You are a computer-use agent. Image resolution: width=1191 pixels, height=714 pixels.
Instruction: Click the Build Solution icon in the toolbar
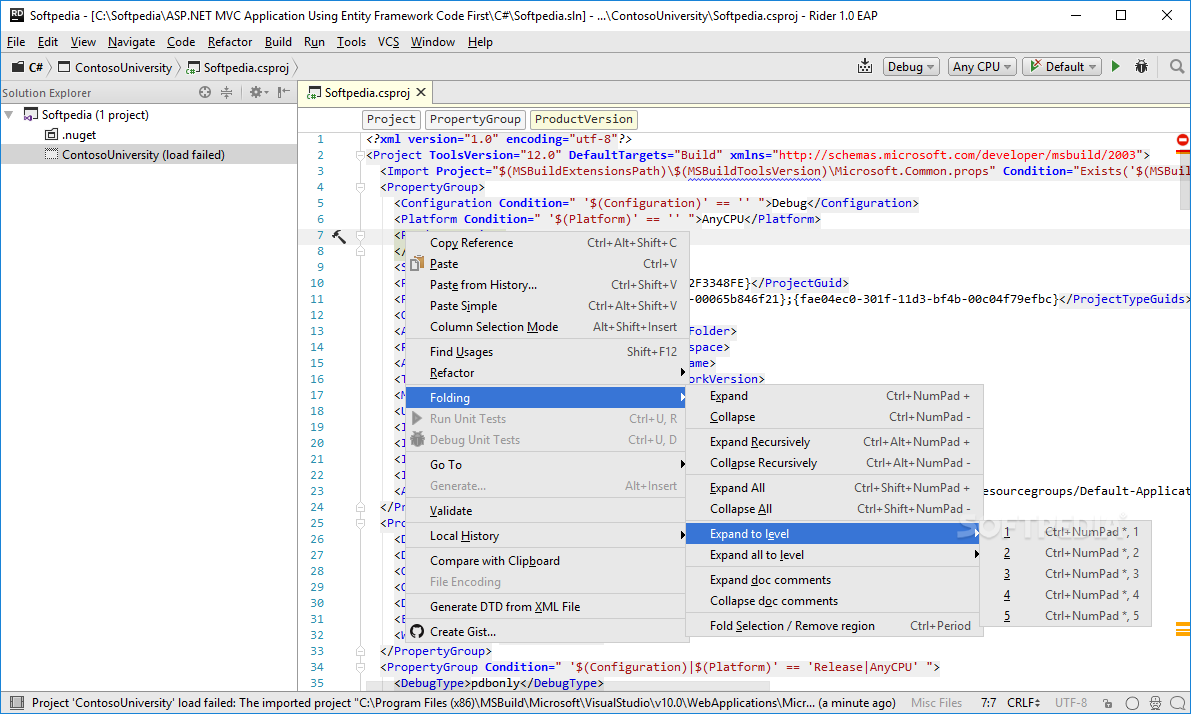pos(865,67)
